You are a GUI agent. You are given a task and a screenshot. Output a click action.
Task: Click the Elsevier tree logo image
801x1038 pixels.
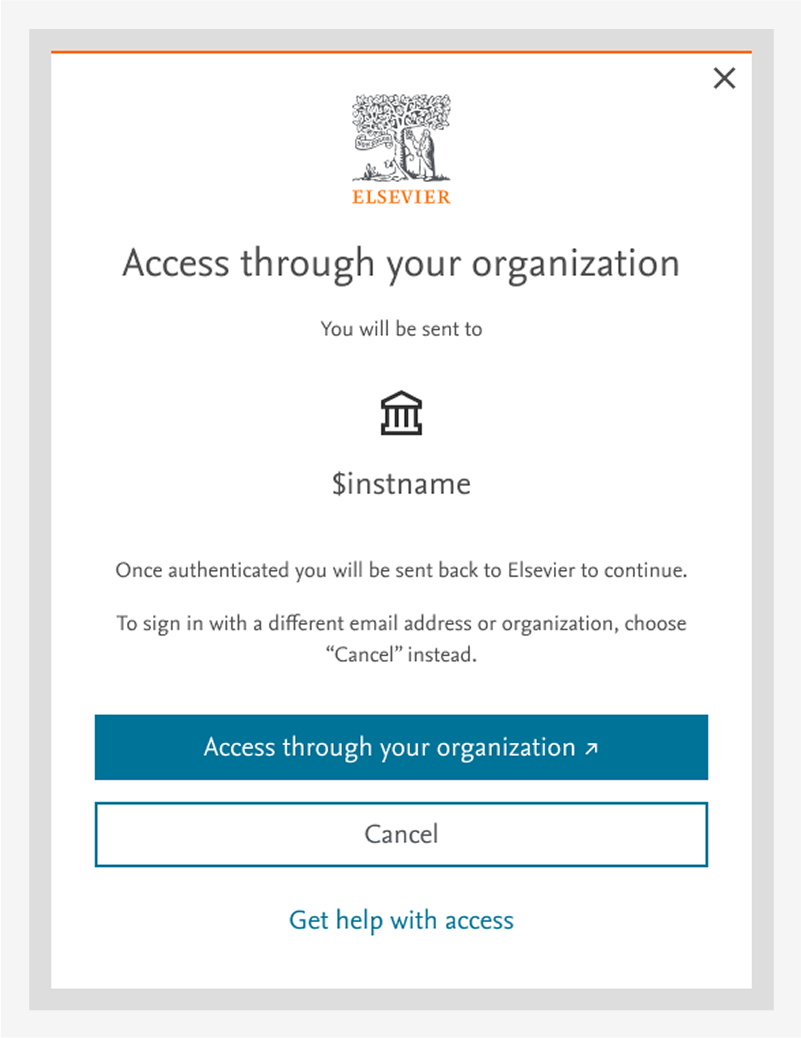pos(401,137)
